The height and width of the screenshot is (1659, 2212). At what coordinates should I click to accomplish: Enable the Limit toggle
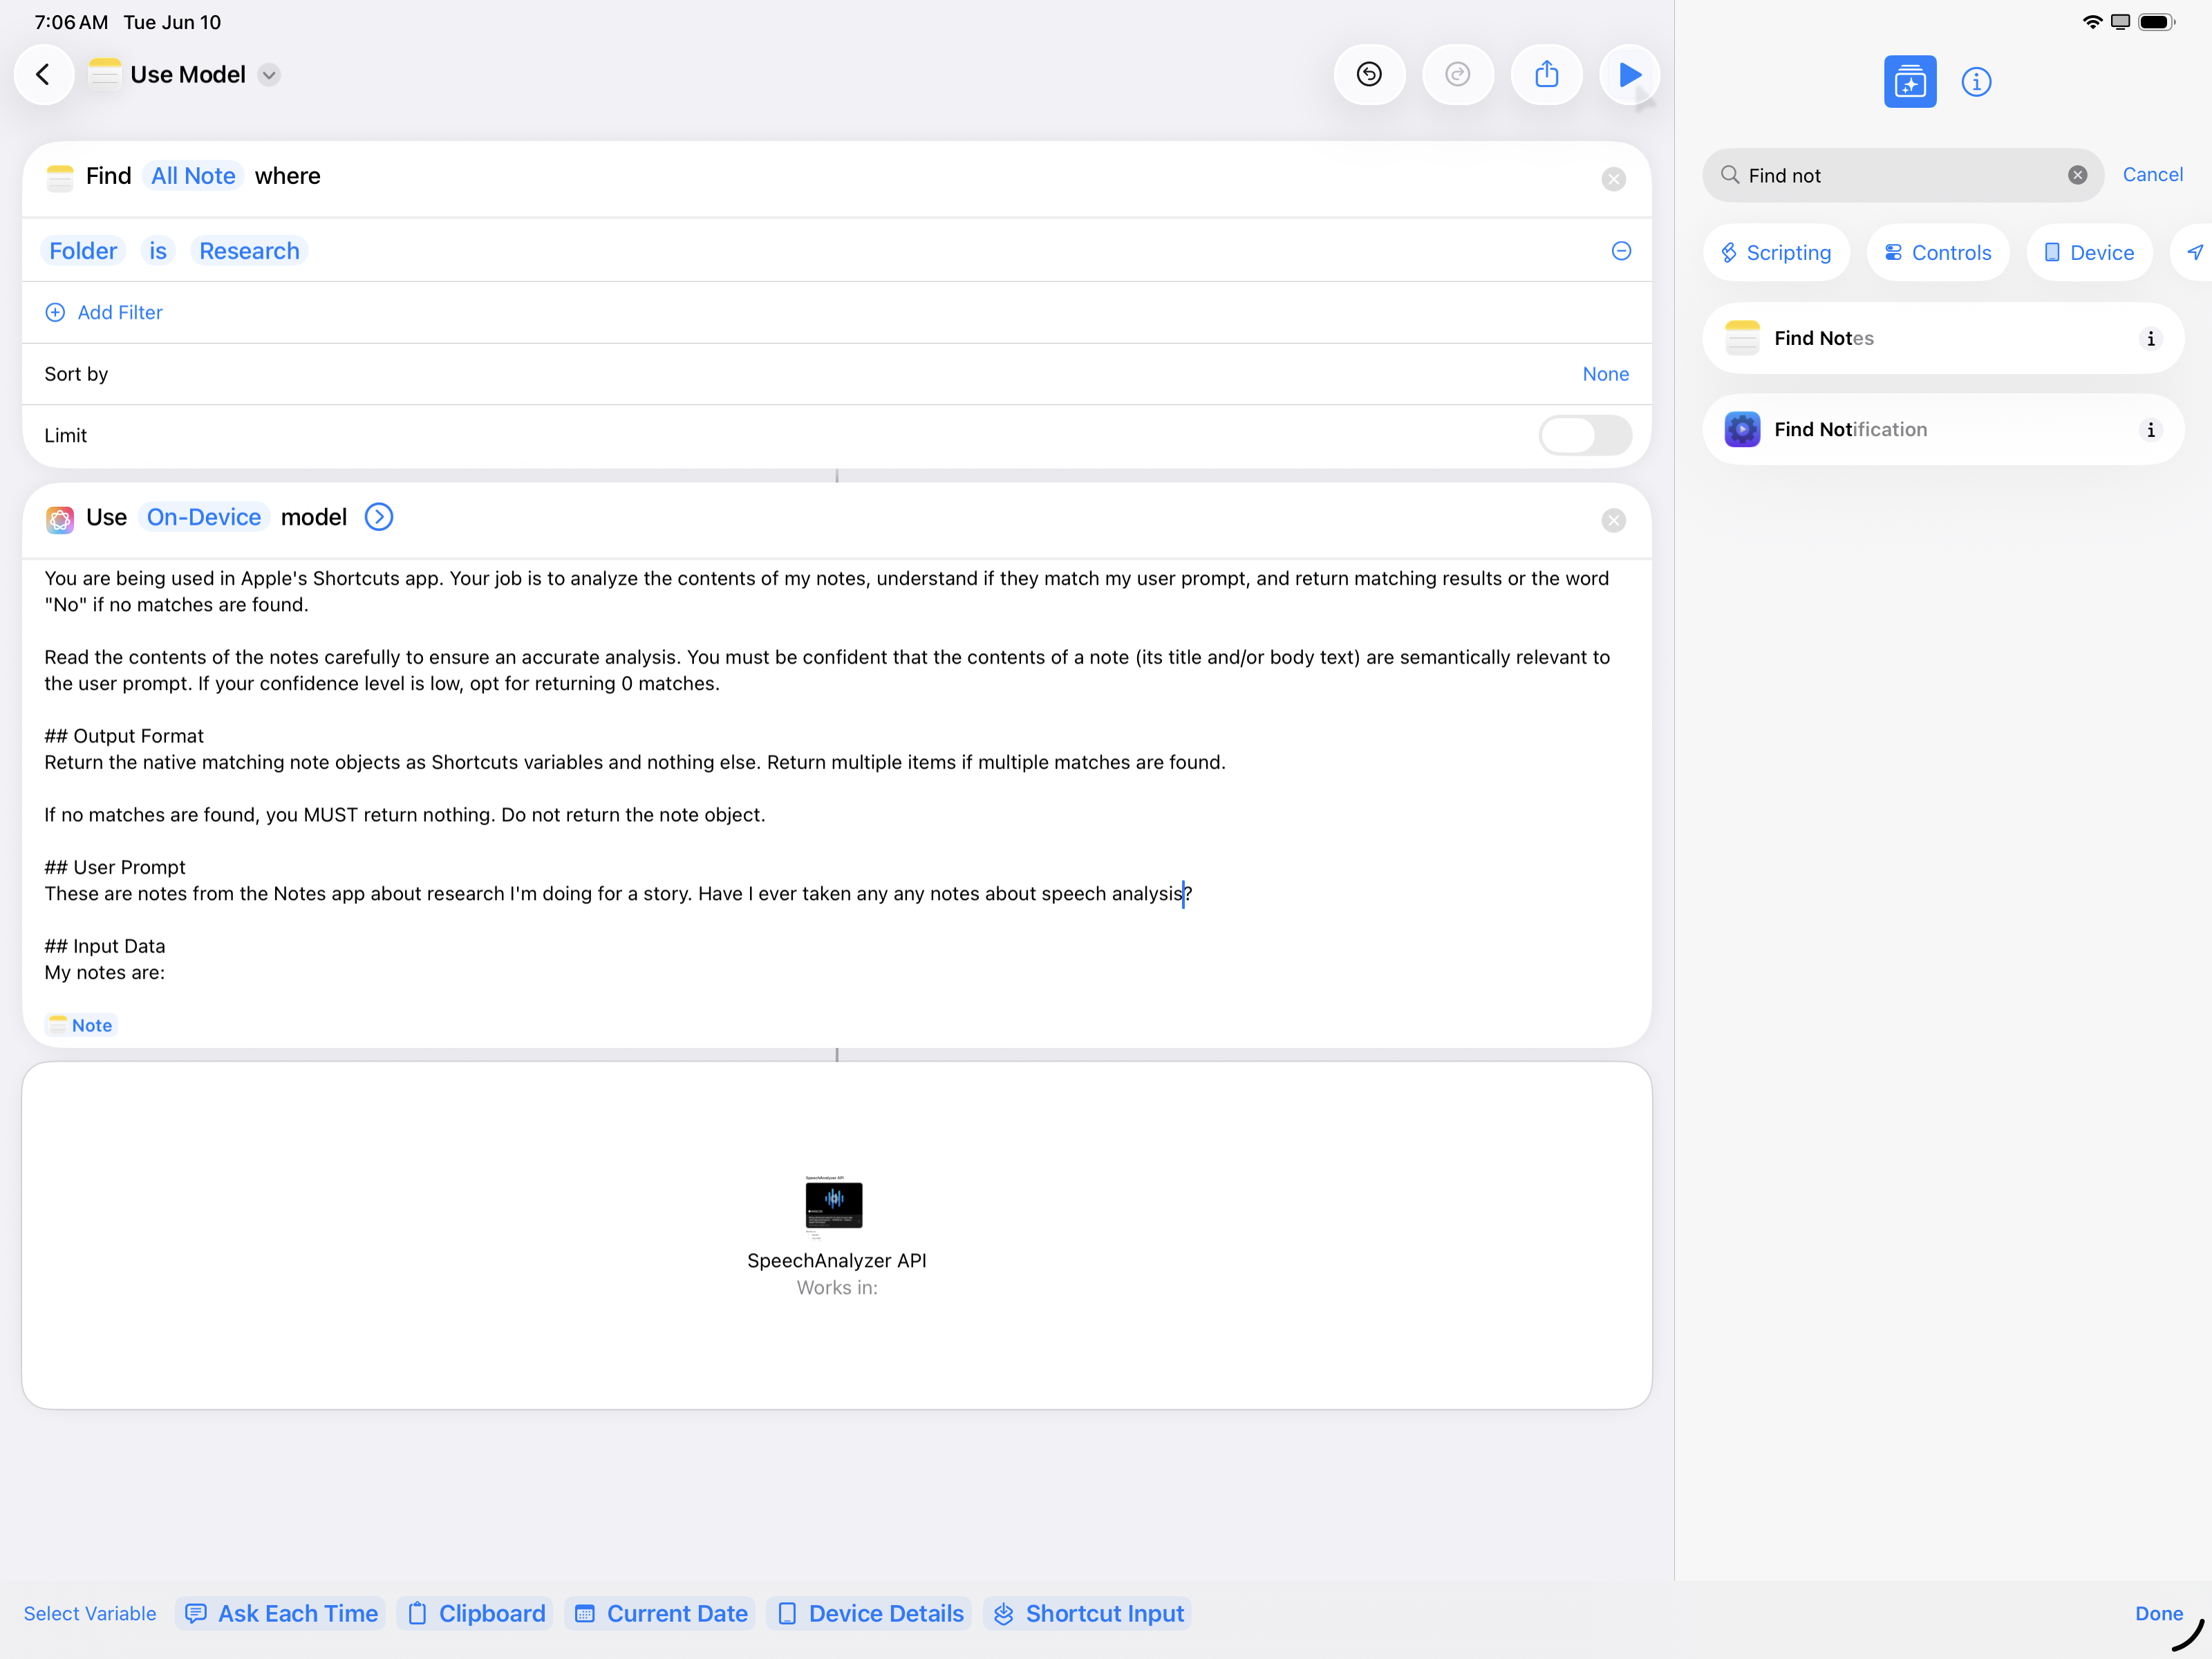(x=1584, y=435)
